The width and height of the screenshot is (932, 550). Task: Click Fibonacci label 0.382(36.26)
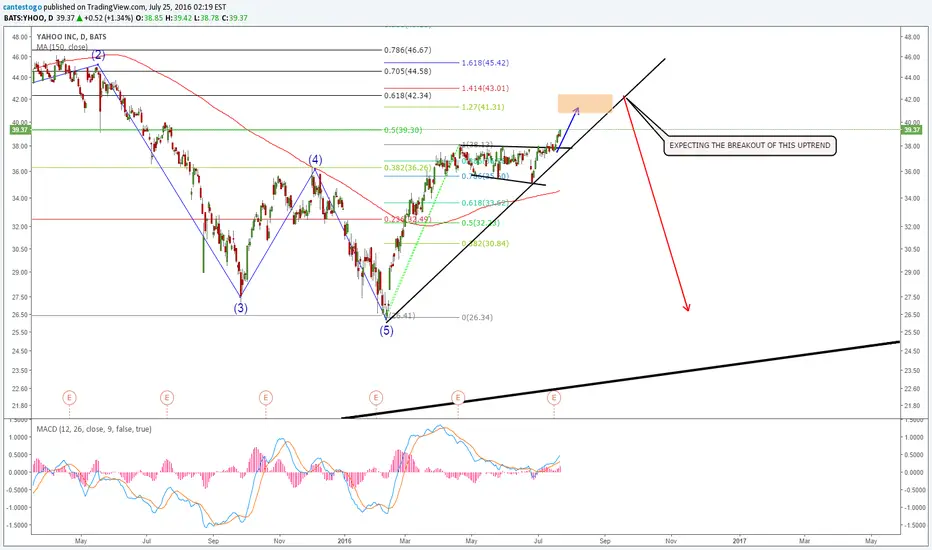pyautogui.click(x=408, y=168)
